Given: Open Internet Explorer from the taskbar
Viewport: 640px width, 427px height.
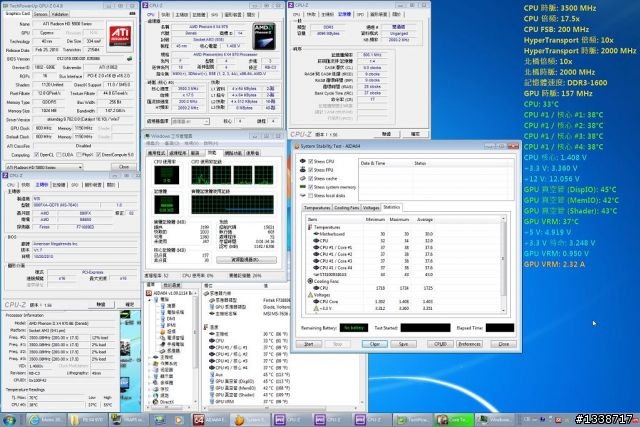Looking at the screenshot, I should pyautogui.click(x=46, y=420).
